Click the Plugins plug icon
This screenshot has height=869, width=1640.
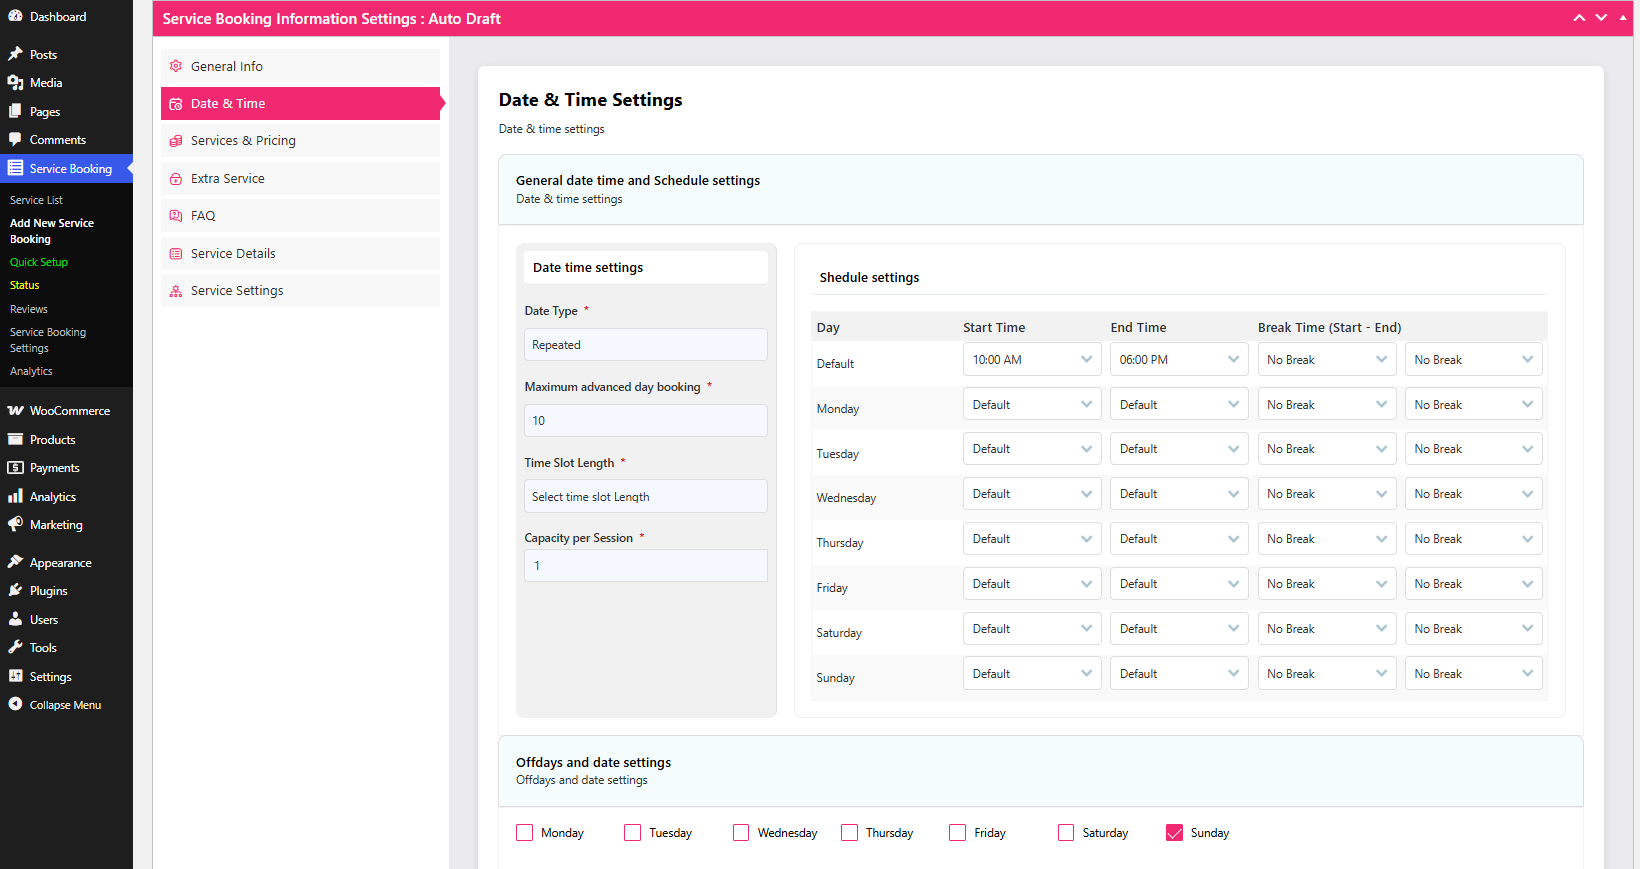point(15,591)
